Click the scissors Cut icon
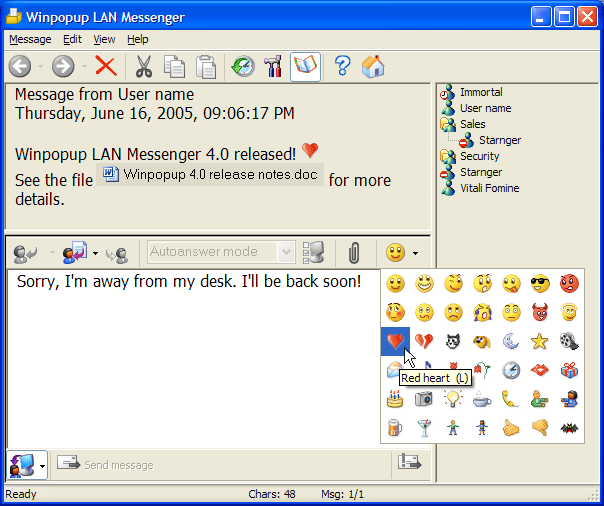This screenshot has width=604, height=506. pyautogui.click(x=144, y=67)
